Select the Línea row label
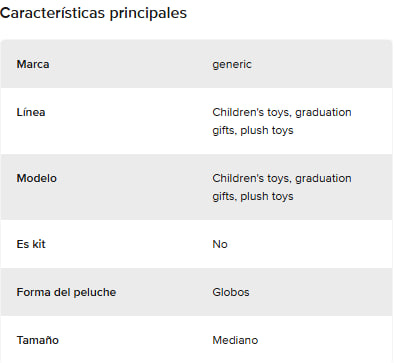Image resolution: width=395 pixels, height=363 pixels. click(31, 112)
